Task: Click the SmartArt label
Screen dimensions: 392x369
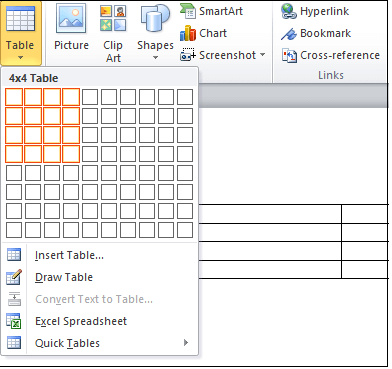Action: tap(221, 11)
